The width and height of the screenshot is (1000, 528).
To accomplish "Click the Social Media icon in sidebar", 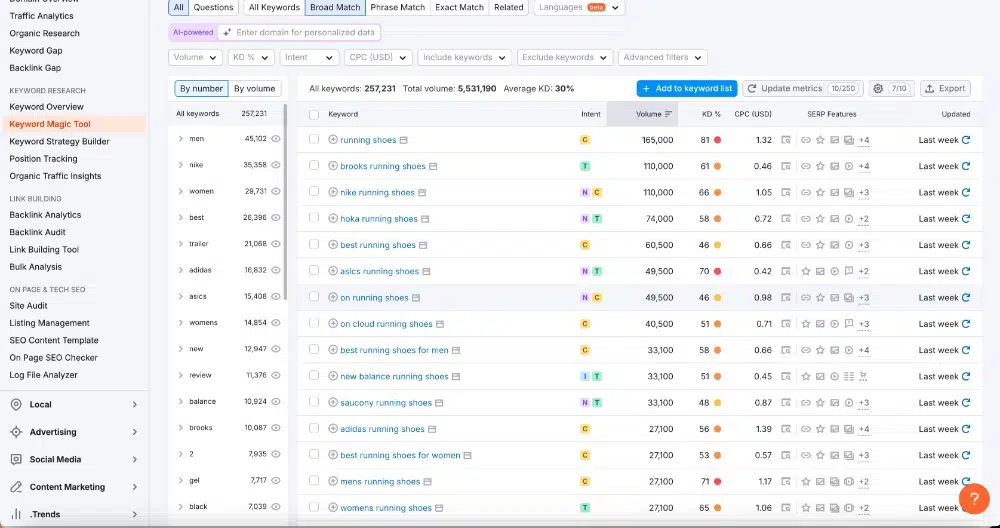I will tap(17, 459).
